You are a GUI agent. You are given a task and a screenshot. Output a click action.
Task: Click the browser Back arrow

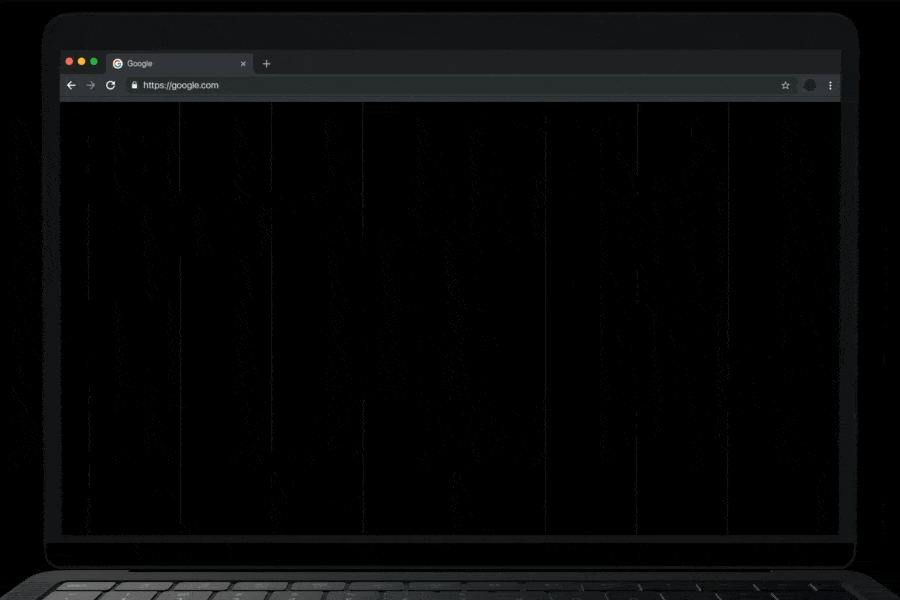[71, 86]
